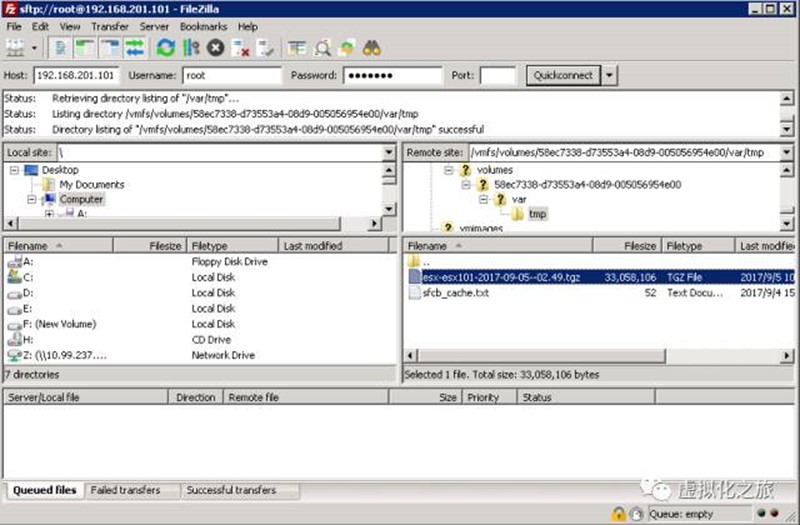Sort local list by Filename

[x=58, y=246]
